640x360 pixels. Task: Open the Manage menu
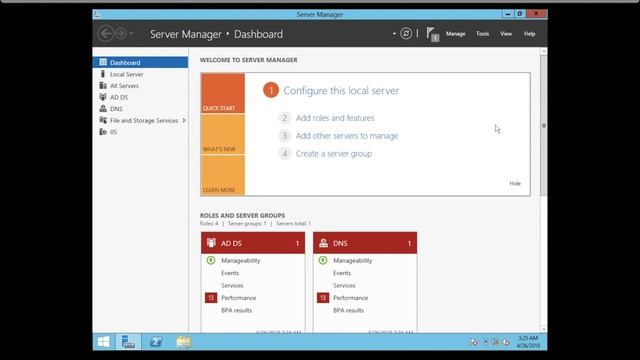456,34
